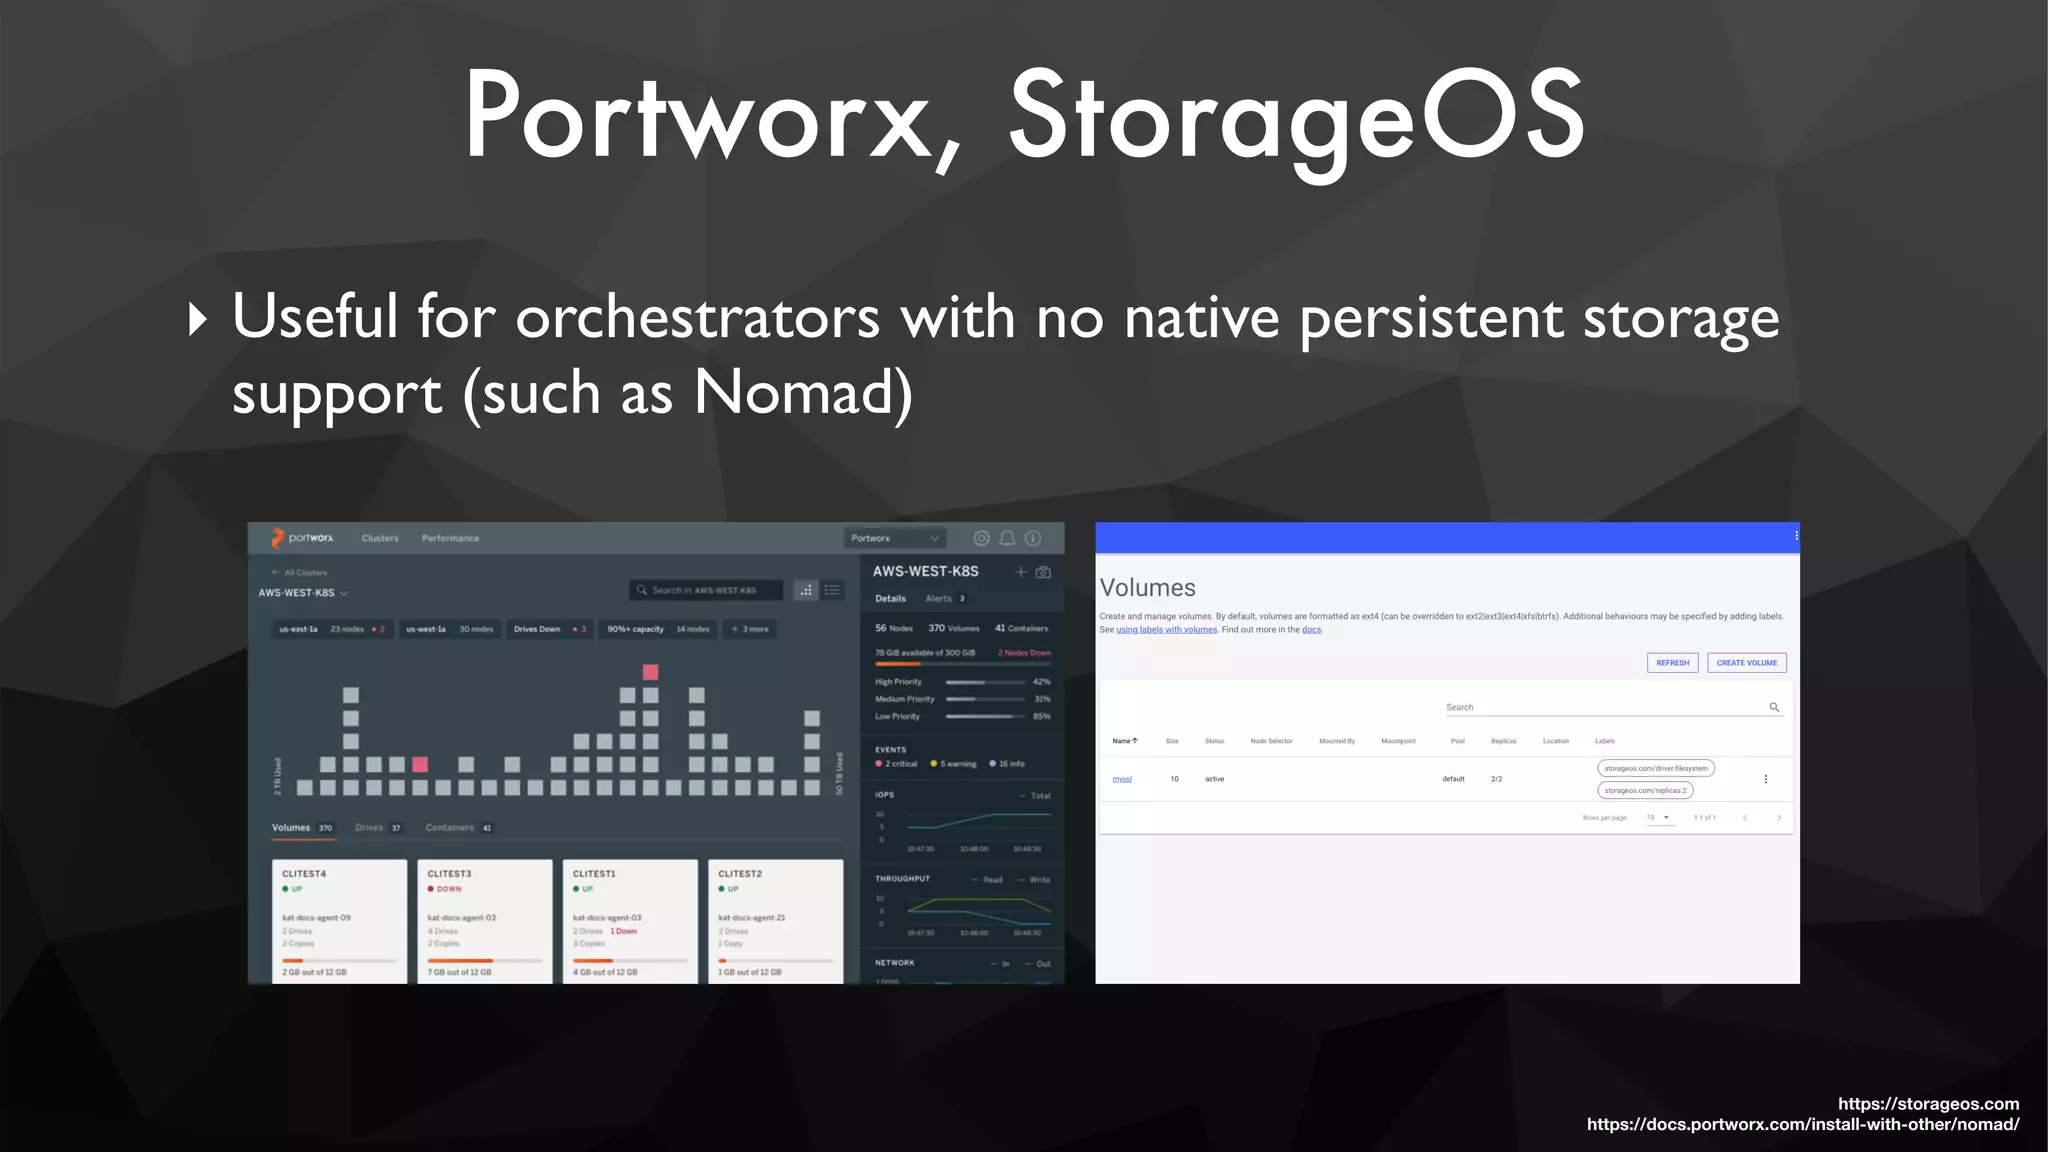The image size is (2048, 1152).
Task: Click the info circle icon in Portworx
Action: coord(1033,538)
